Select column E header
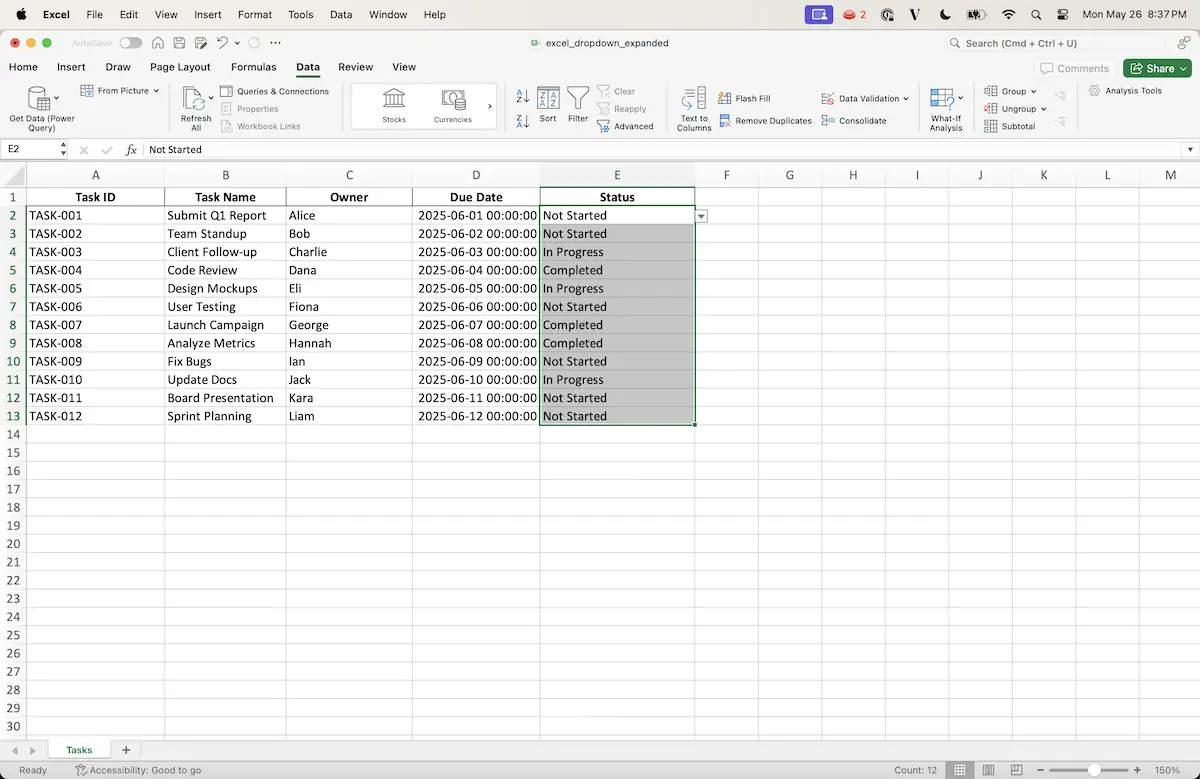This screenshot has width=1200, height=779. pos(617,175)
